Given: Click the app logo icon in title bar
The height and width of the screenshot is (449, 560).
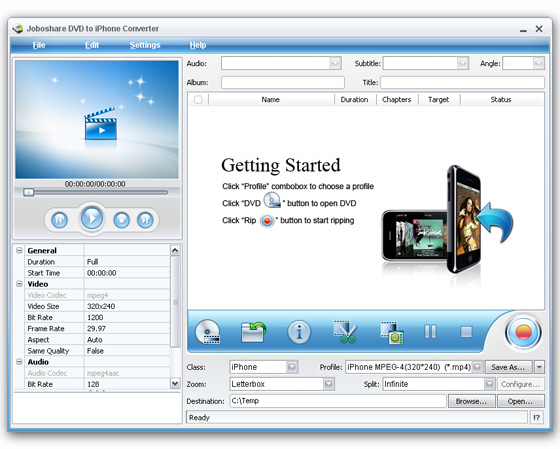Looking at the screenshot, I should click(x=18, y=29).
